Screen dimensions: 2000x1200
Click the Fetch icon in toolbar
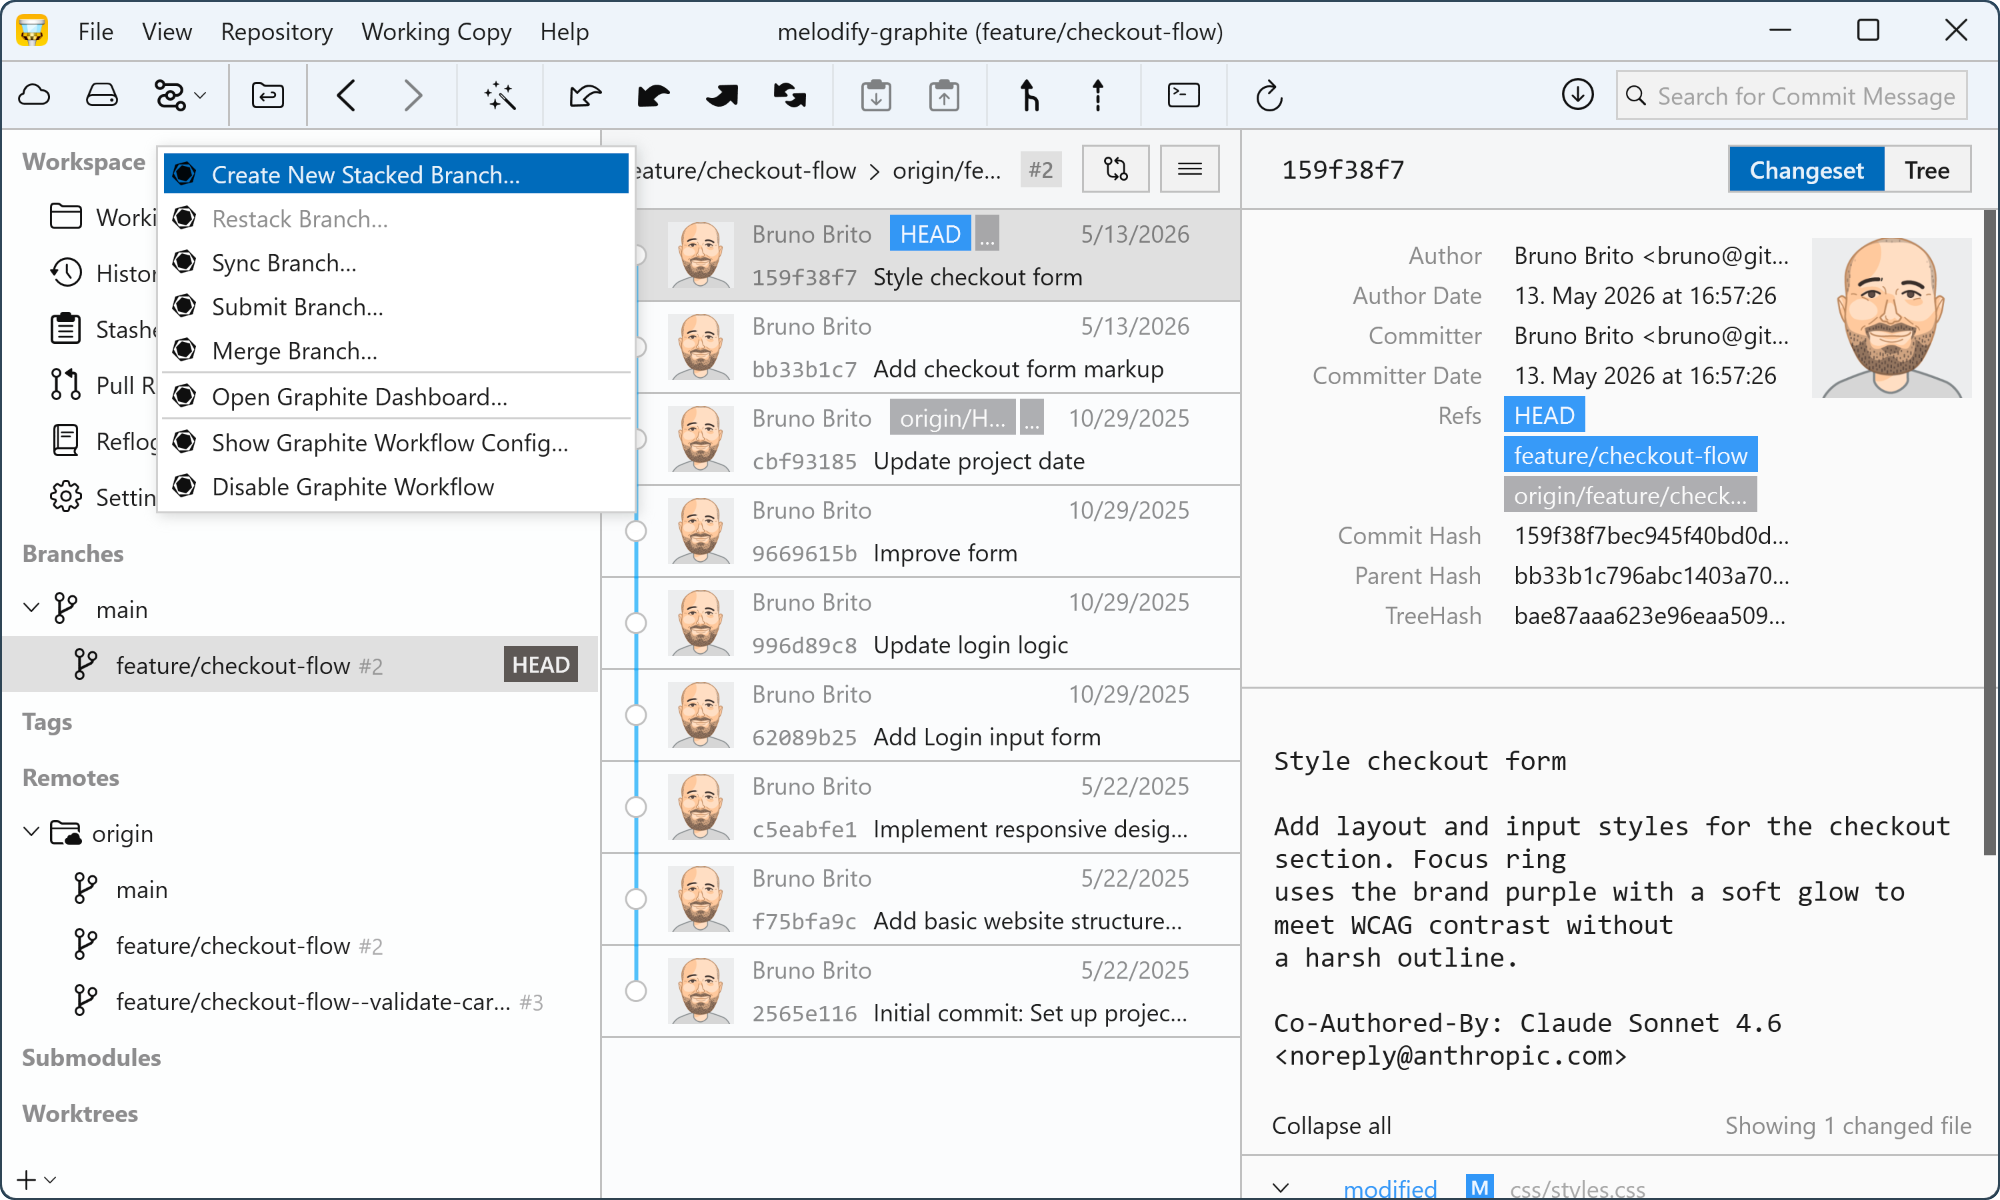pyautogui.click(x=585, y=96)
